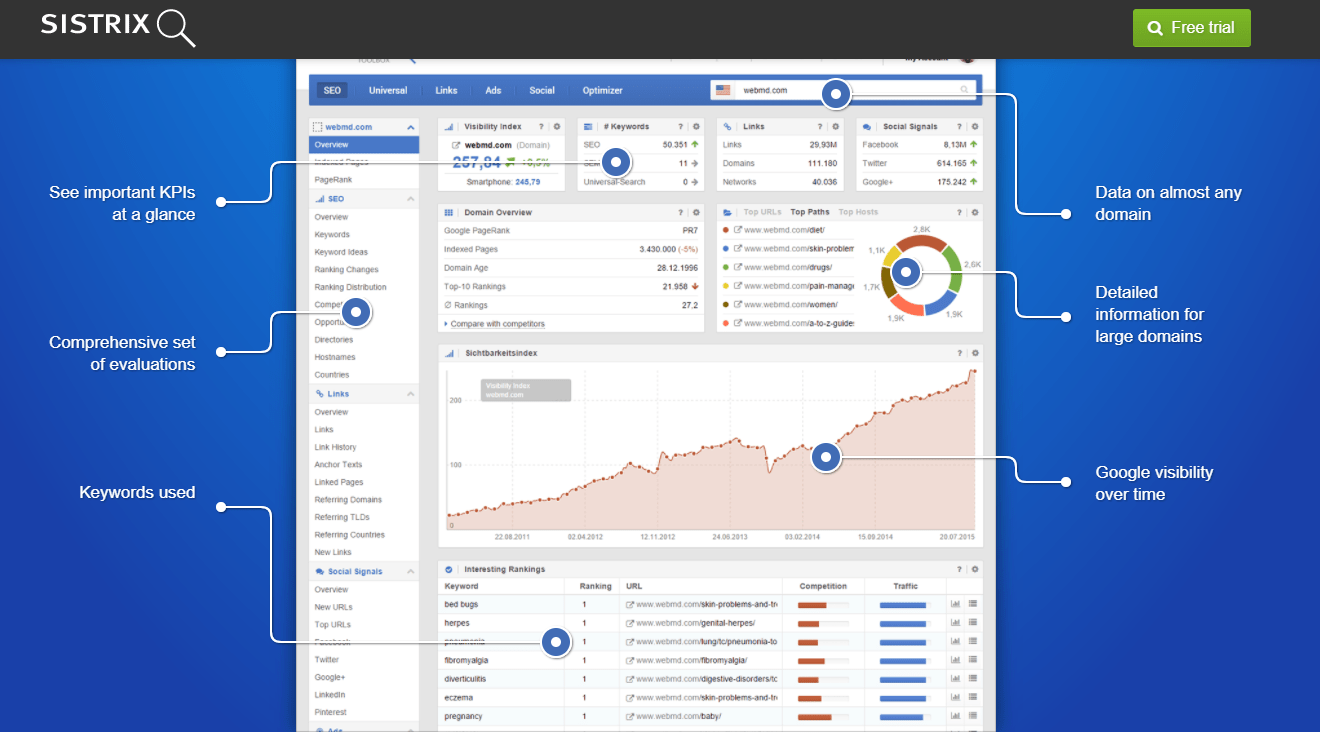This screenshot has height=736, width=1320.
Task: Click the Keyword column header
Action: tap(461, 586)
